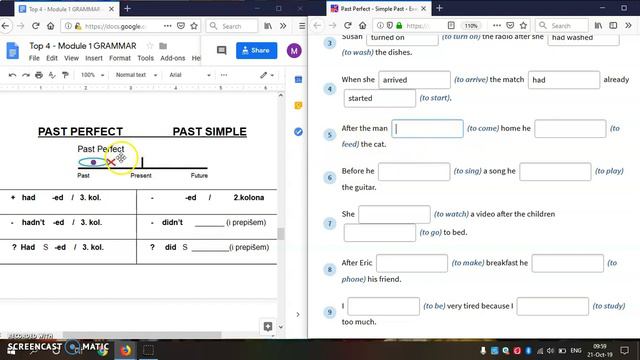Go home in the right Firefox window
This screenshot has width=640, height=360.
click(x=362, y=25)
